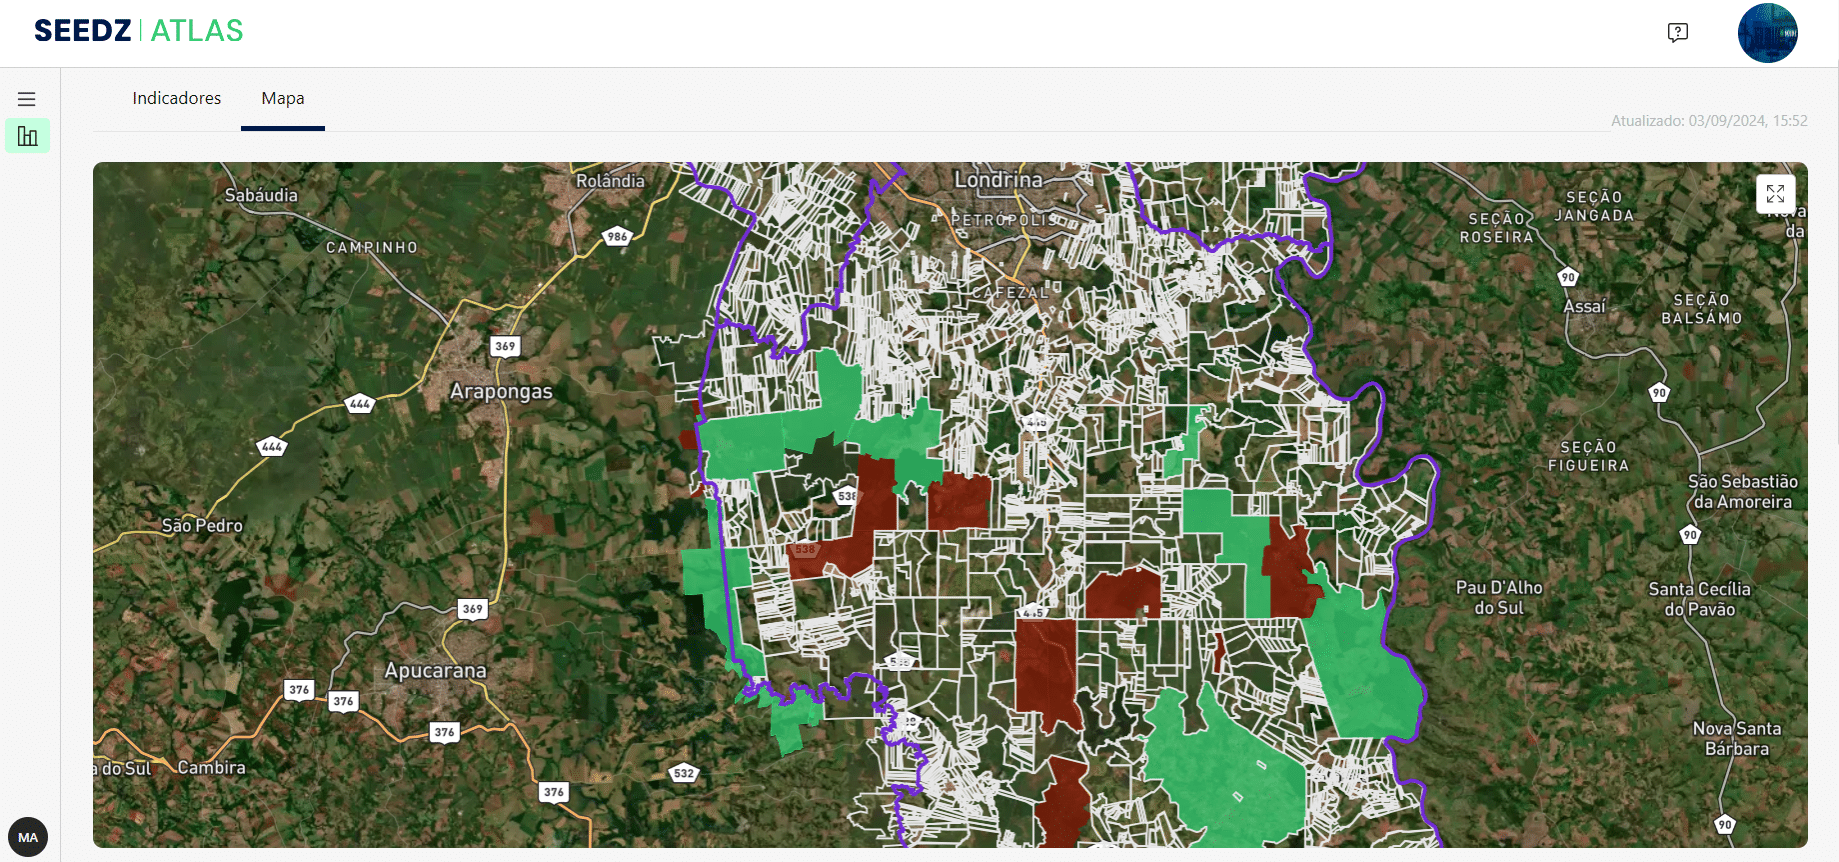Click the Assaí town label
This screenshot has width=1839, height=862.
pyautogui.click(x=1585, y=306)
